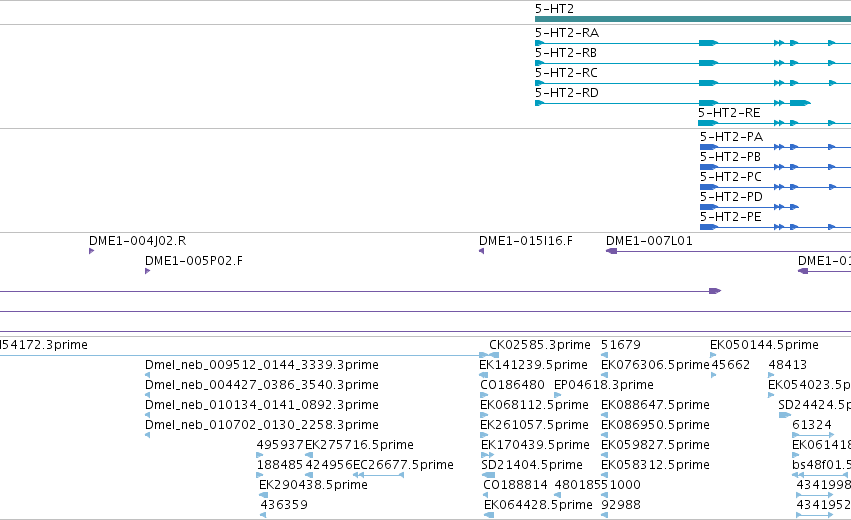The height and width of the screenshot is (520, 851).
Task: Open transcript 5-HT2-RD label
Action: (x=567, y=93)
